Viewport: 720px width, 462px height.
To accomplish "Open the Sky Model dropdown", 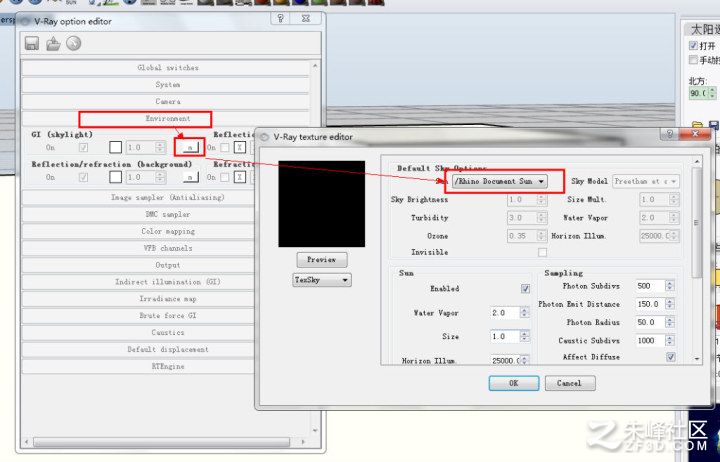I will click(x=646, y=181).
